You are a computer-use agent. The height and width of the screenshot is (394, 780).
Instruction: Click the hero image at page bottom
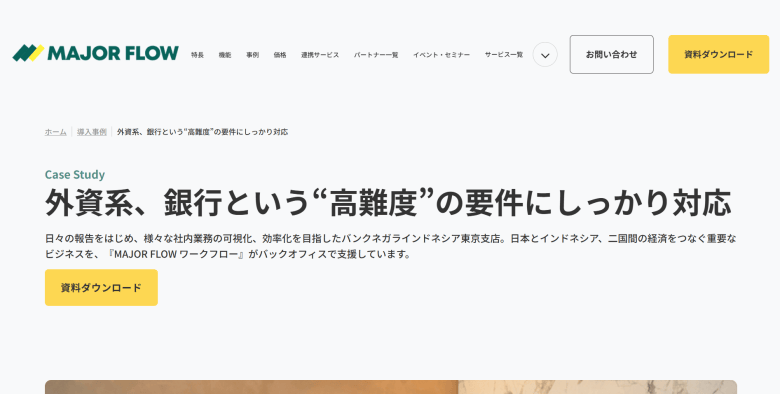(x=390, y=387)
